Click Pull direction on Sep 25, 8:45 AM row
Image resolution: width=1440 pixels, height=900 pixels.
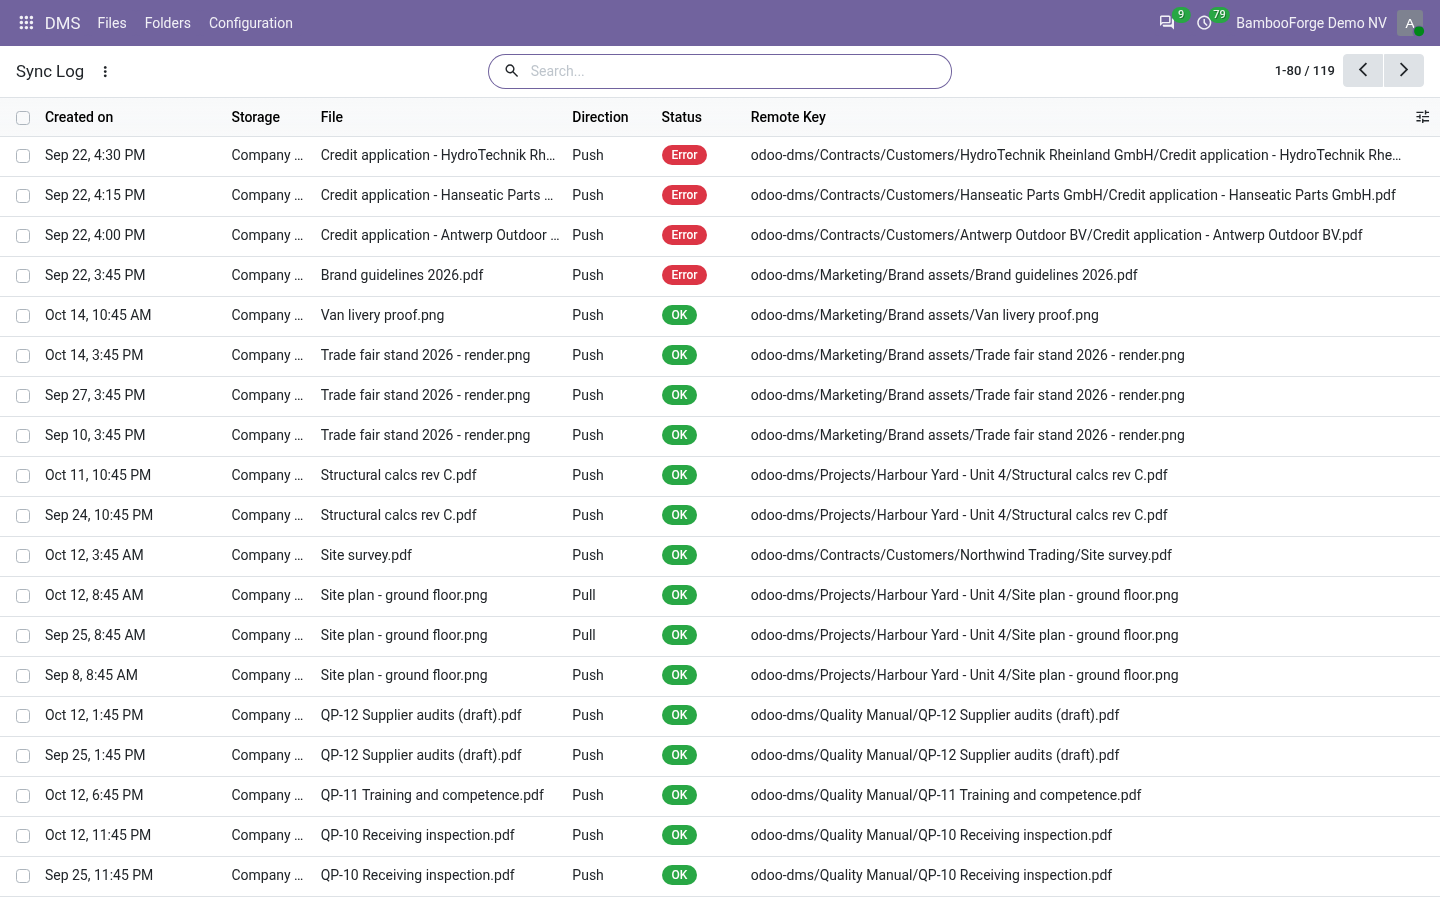click(584, 635)
